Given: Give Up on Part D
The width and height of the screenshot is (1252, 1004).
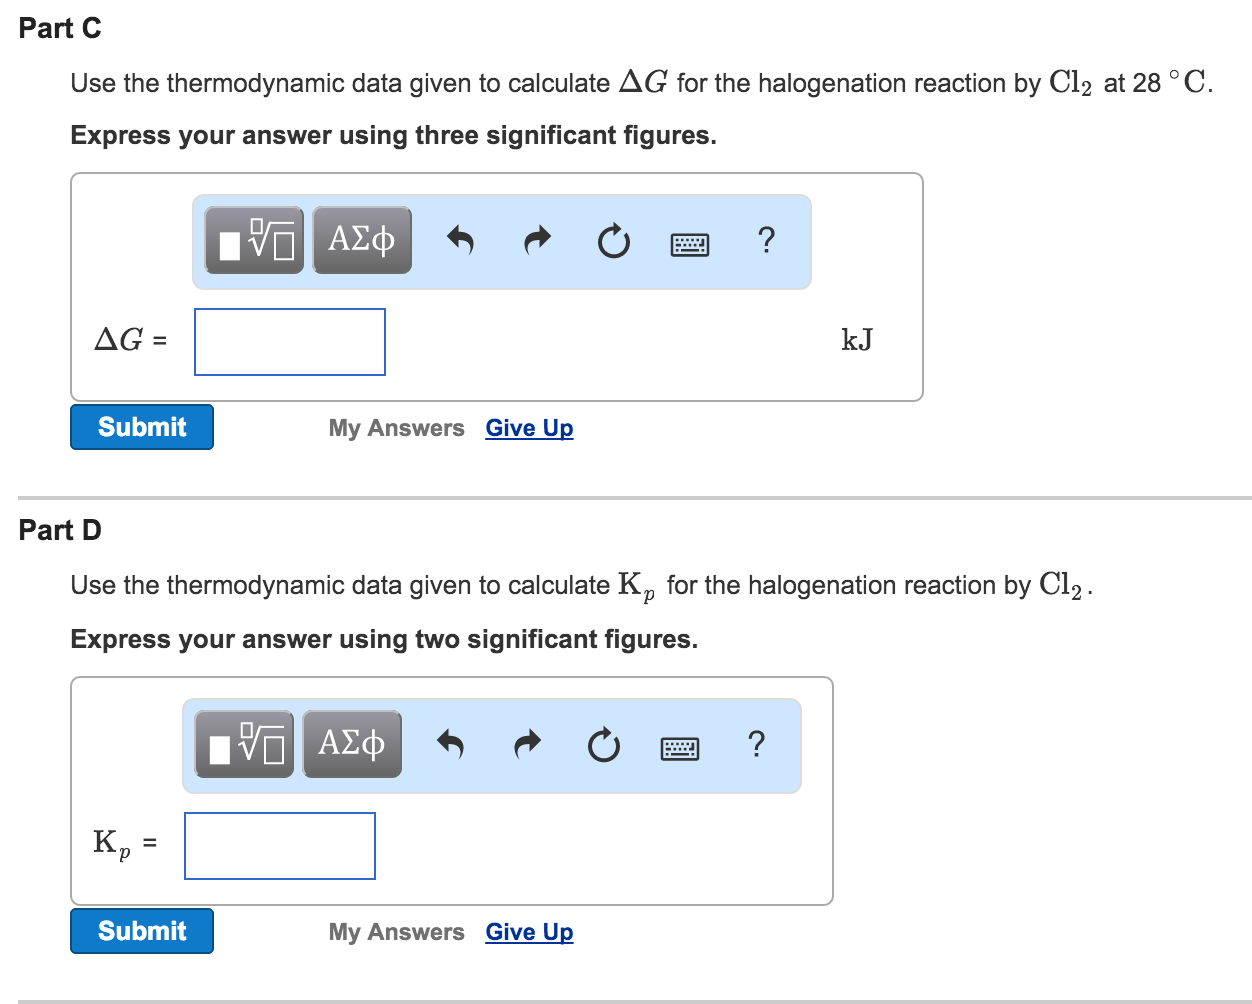Looking at the screenshot, I should pos(529,932).
